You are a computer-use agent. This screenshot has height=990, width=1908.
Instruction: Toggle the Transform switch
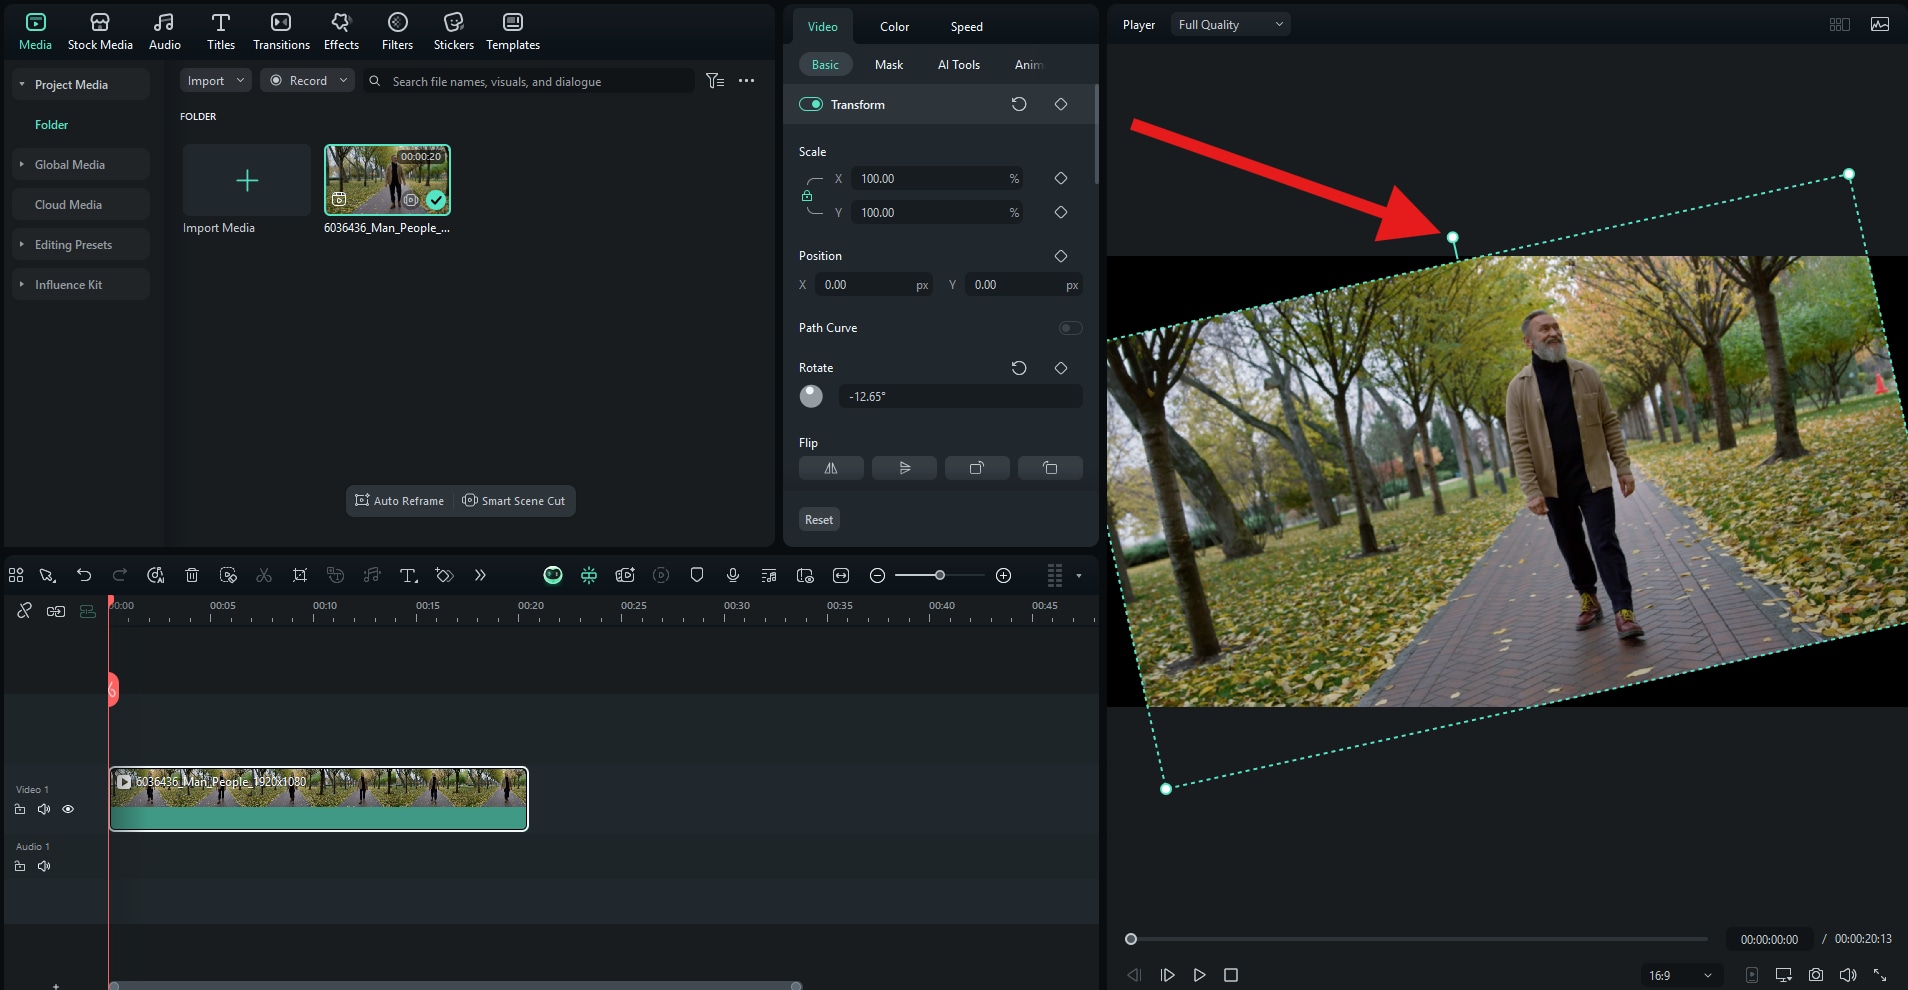click(x=811, y=104)
